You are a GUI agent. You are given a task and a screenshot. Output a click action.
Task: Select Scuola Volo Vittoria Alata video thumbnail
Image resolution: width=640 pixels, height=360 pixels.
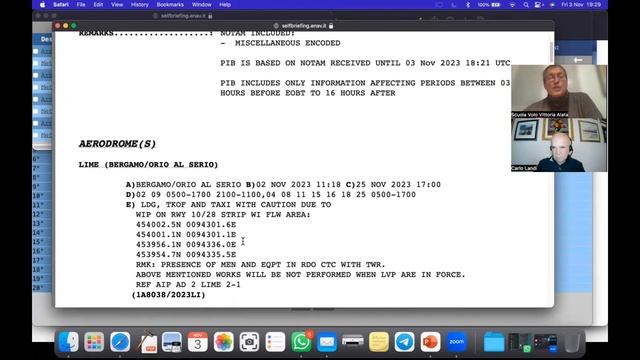pyautogui.click(x=559, y=91)
